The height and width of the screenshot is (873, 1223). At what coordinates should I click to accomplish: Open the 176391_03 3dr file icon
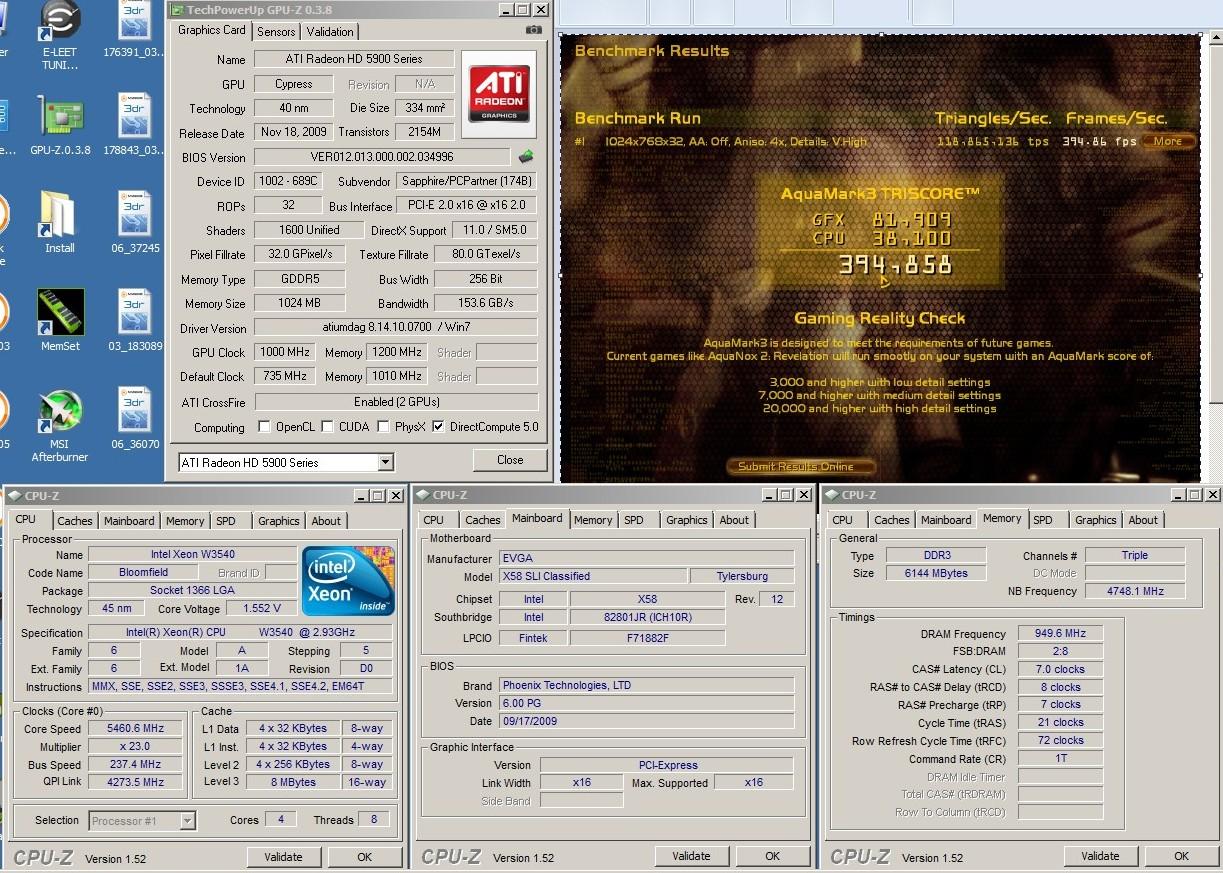[x=134, y=22]
